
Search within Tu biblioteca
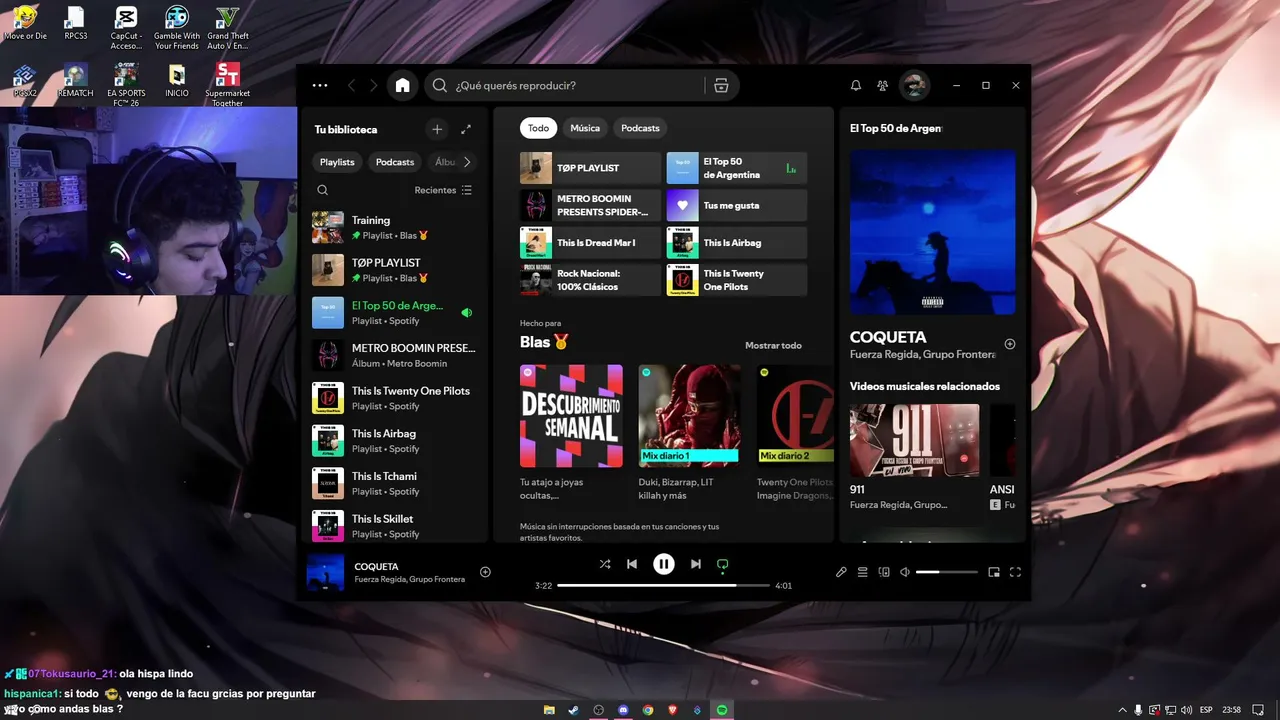pyautogui.click(x=322, y=190)
